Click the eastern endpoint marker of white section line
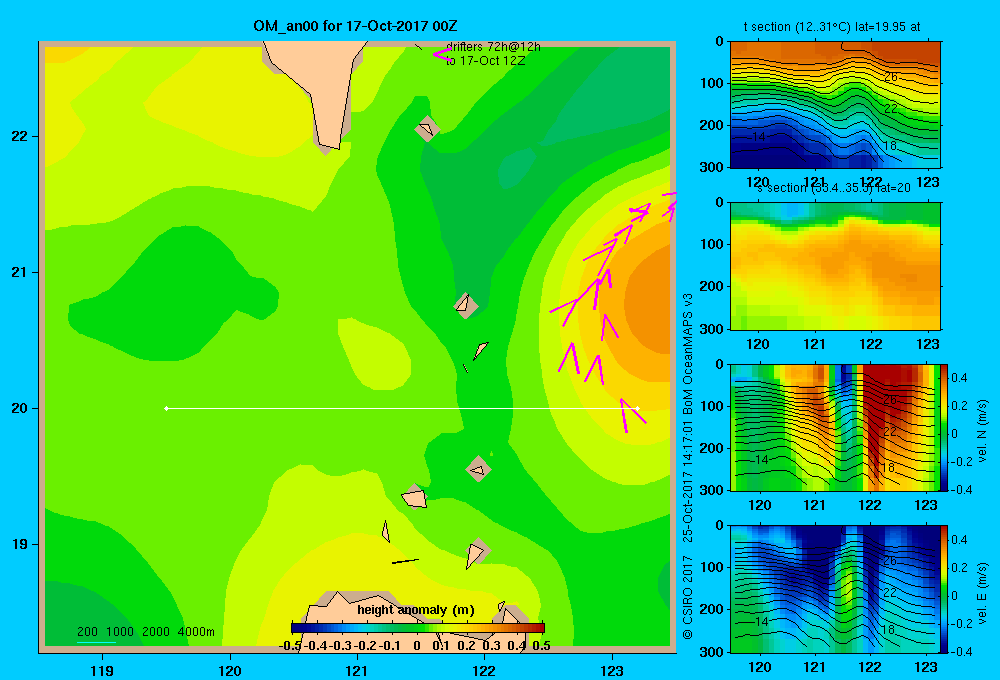 pyautogui.click(x=638, y=408)
